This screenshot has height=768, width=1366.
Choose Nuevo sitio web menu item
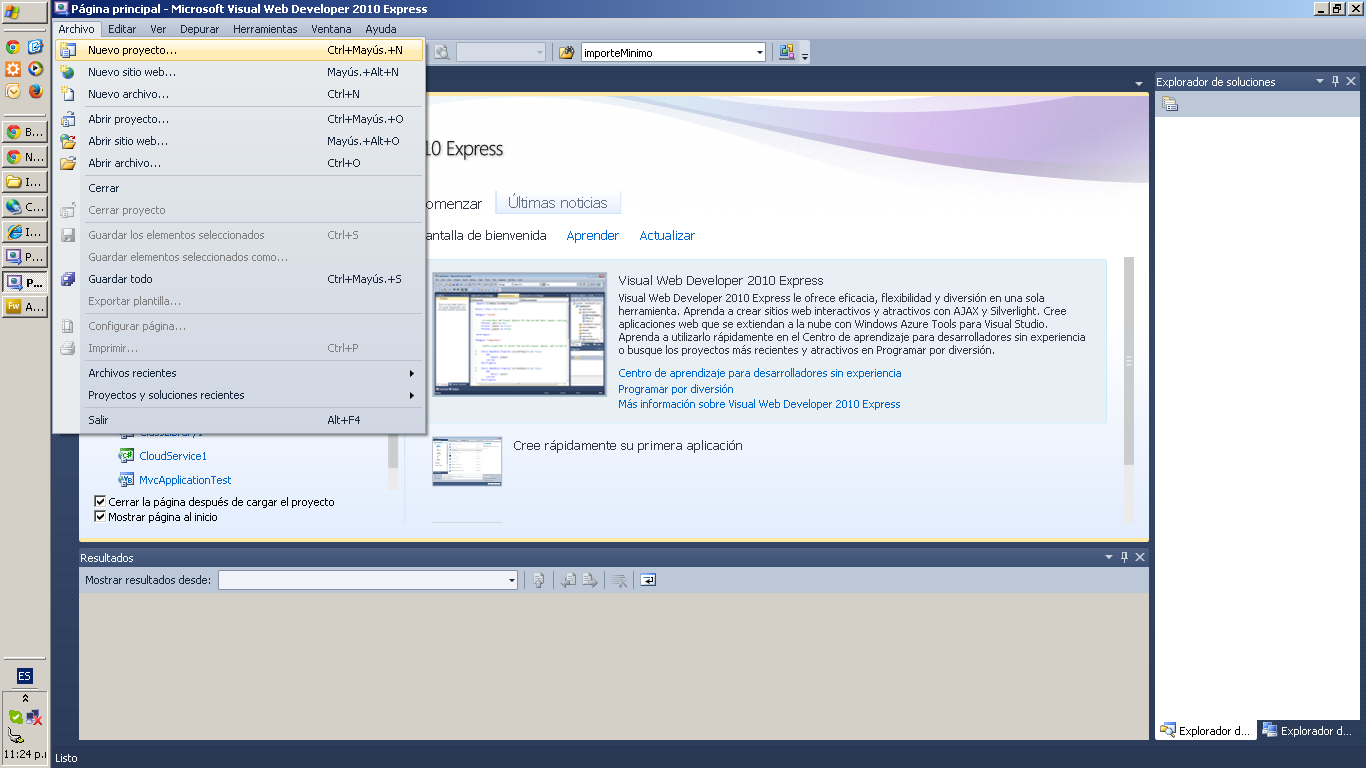[240, 72]
